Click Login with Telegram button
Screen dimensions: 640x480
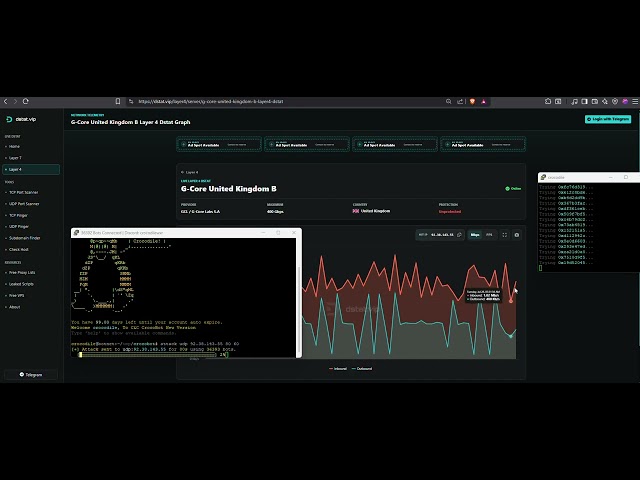[x=608, y=119]
